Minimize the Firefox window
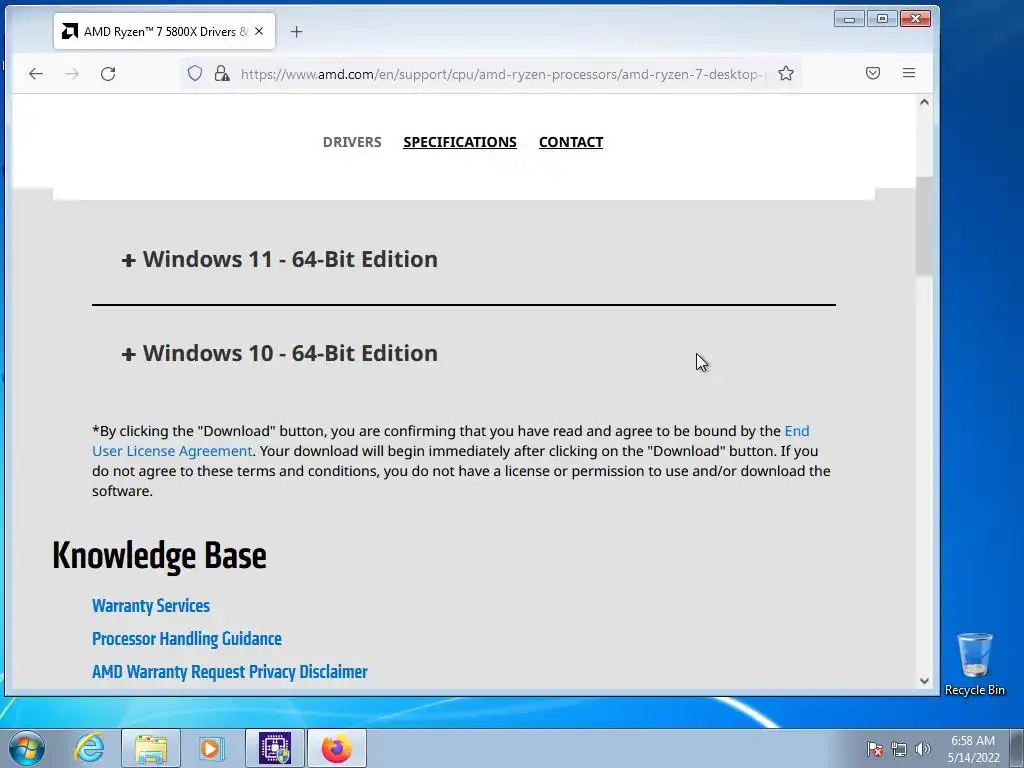This screenshot has width=1024, height=768. (x=849, y=18)
